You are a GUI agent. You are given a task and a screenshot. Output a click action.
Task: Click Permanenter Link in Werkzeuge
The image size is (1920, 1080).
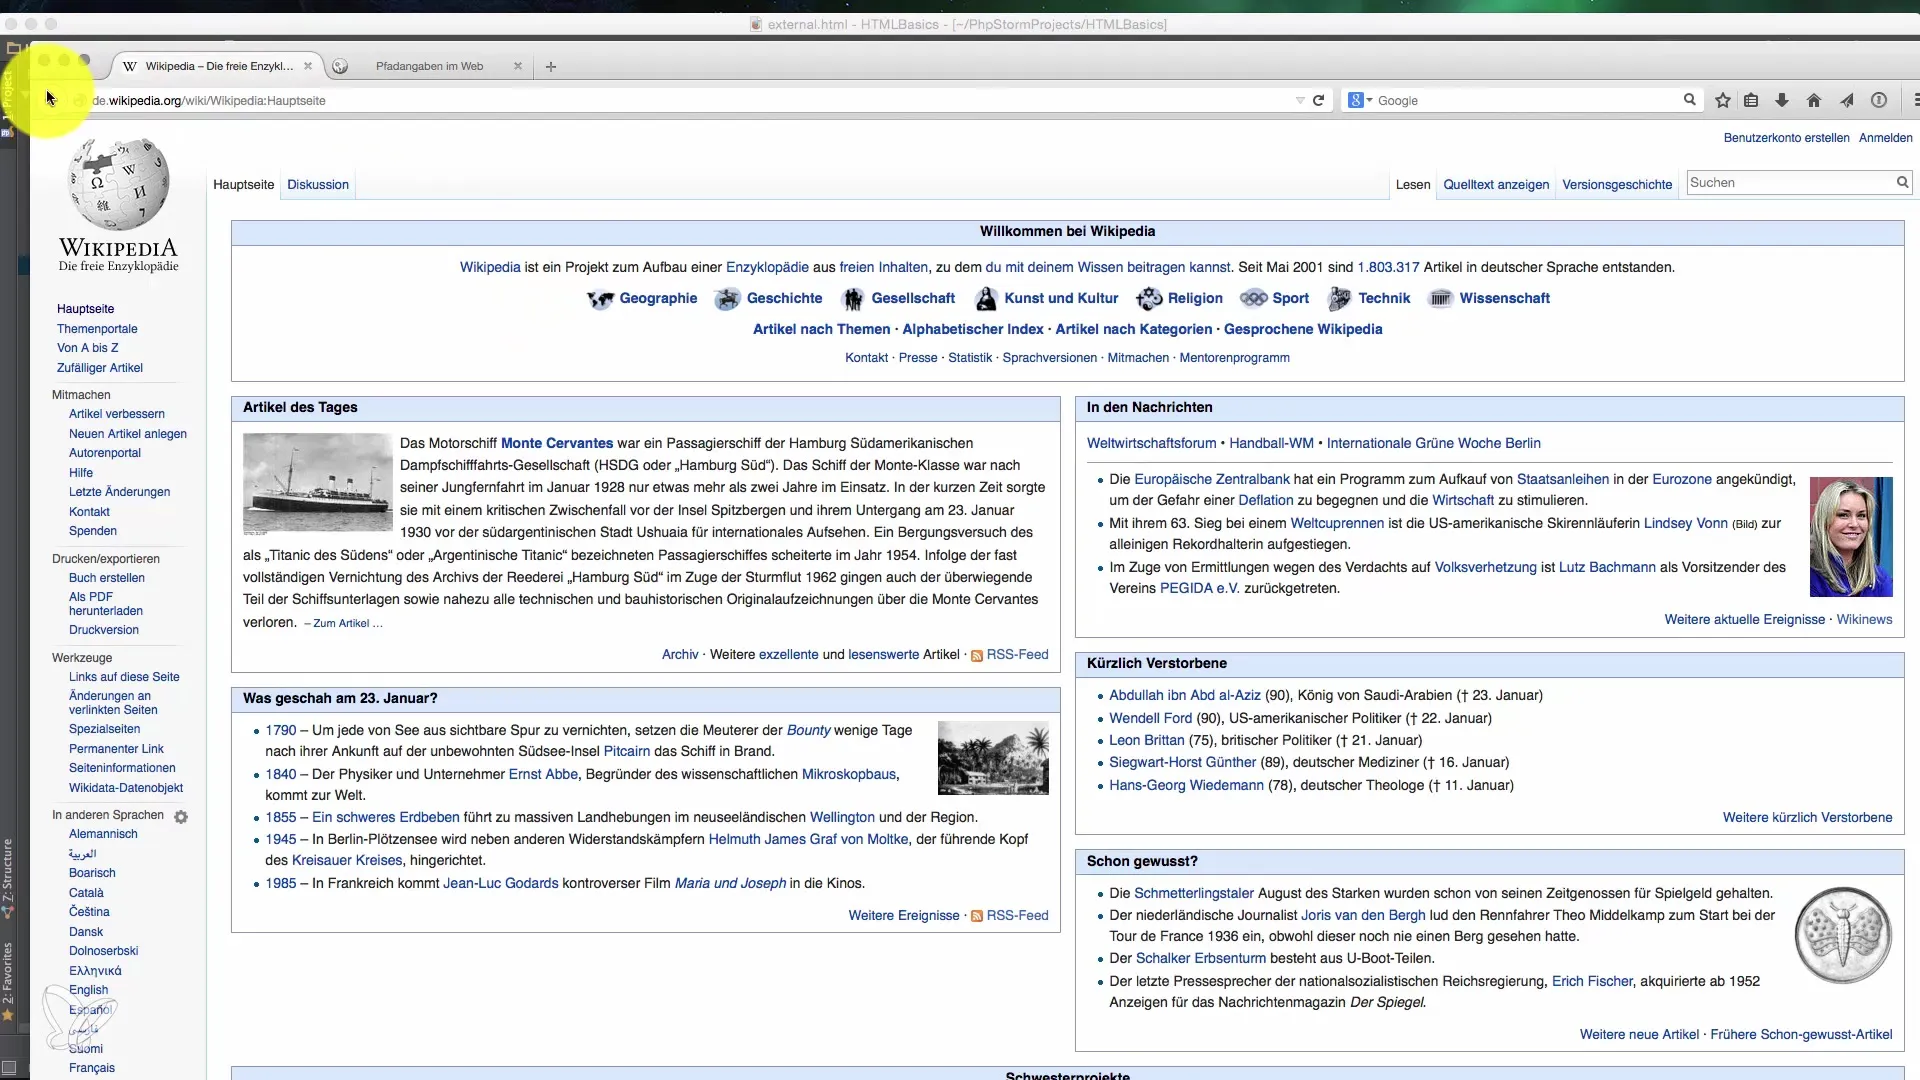pyautogui.click(x=116, y=748)
